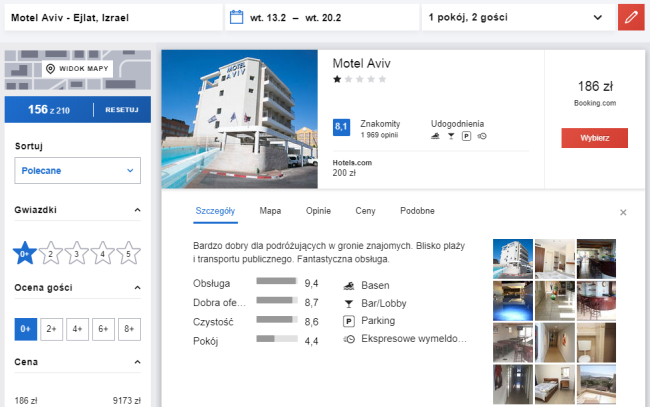The width and height of the screenshot is (650, 407).
Task: Collapse the Gwiazdki filter section
Action: pyautogui.click(x=136, y=211)
